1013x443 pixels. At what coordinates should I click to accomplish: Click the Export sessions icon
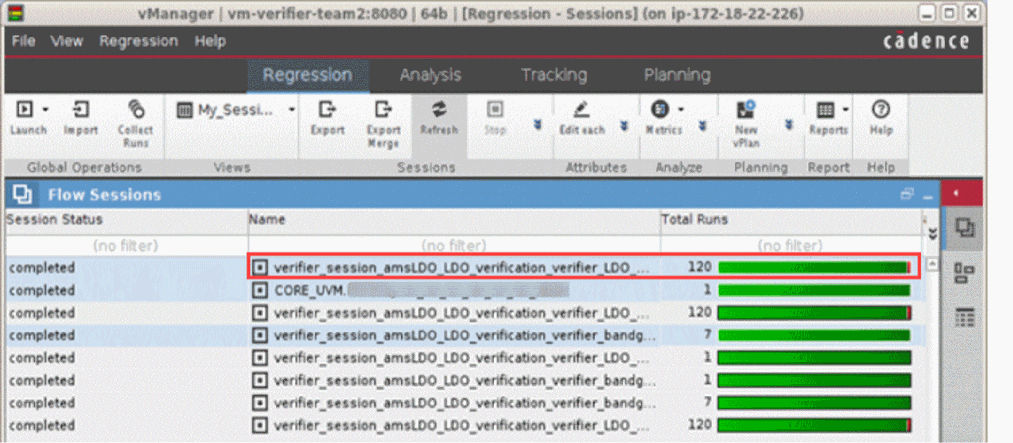click(x=328, y=109)
